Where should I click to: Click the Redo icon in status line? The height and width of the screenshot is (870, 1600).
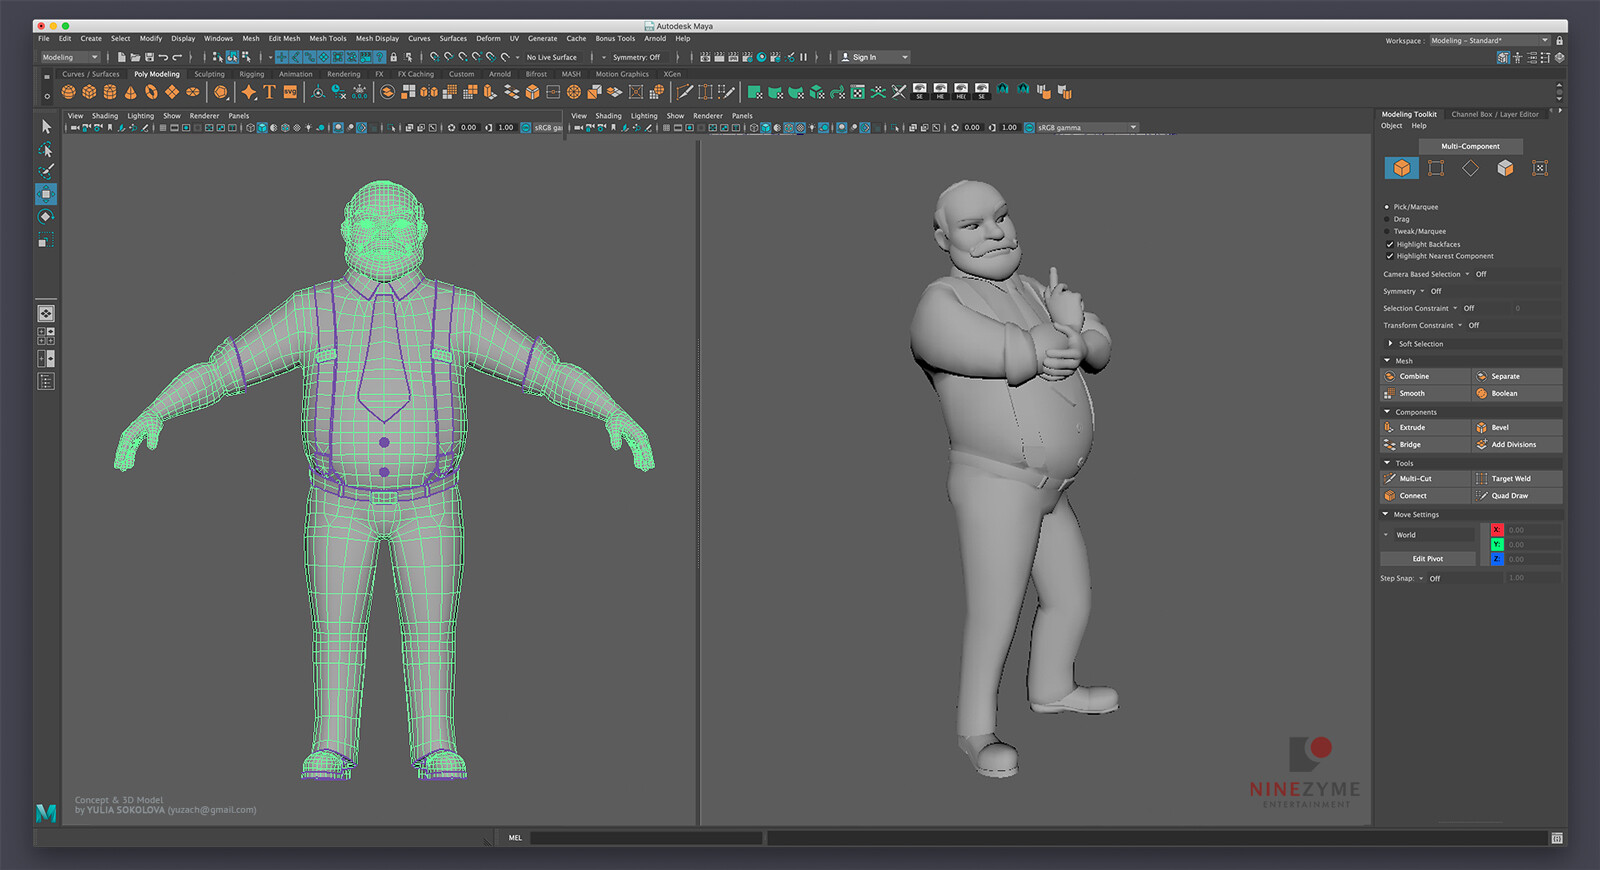pos(177,57)
